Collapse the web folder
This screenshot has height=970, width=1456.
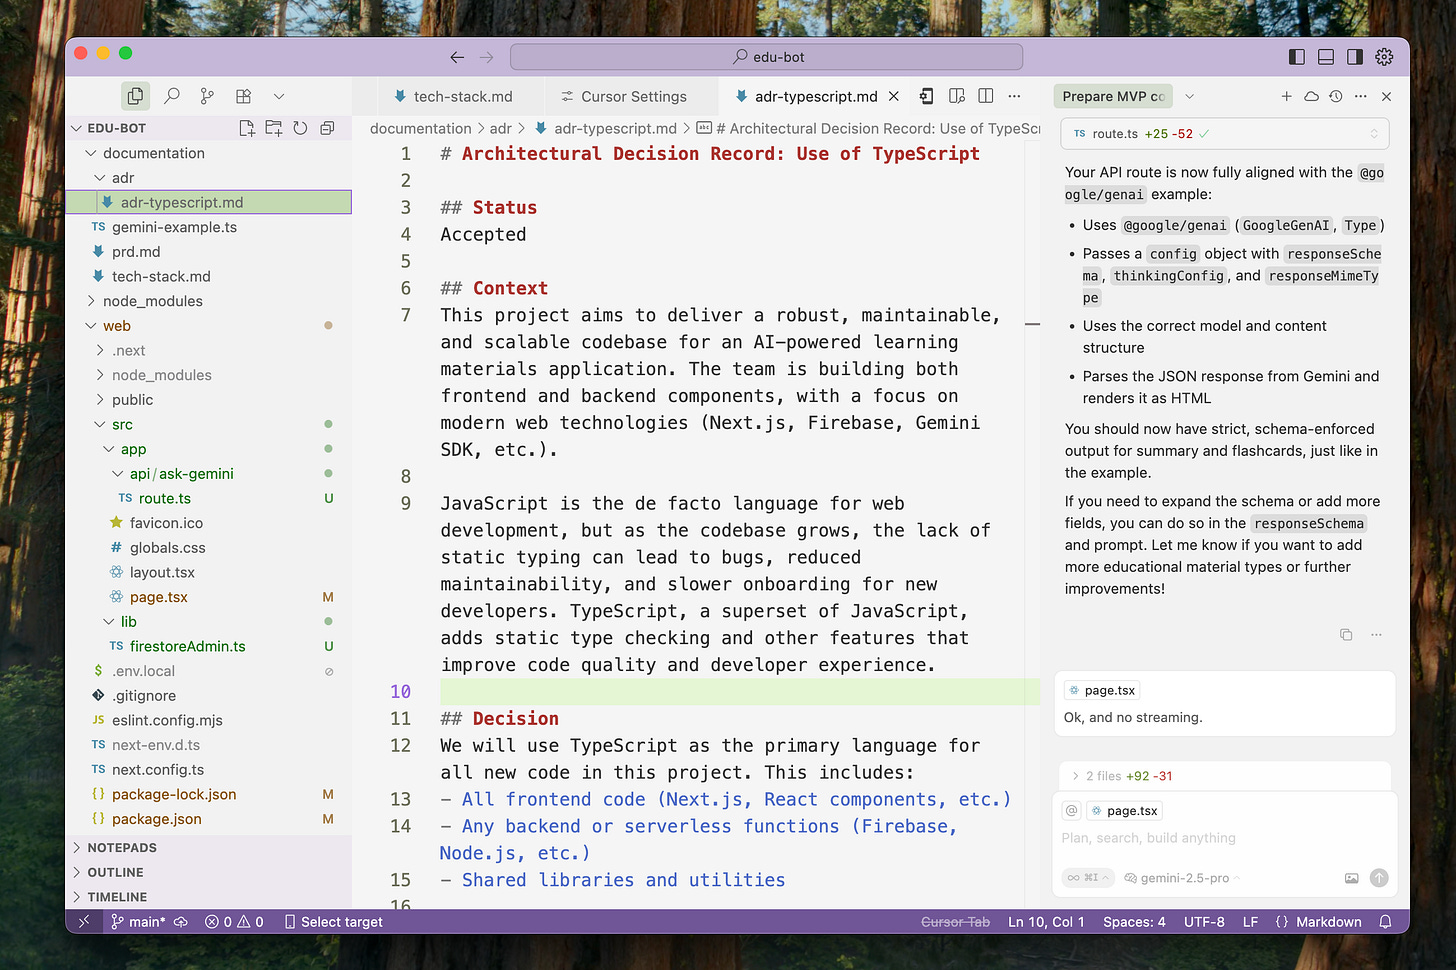pos(208,326)
